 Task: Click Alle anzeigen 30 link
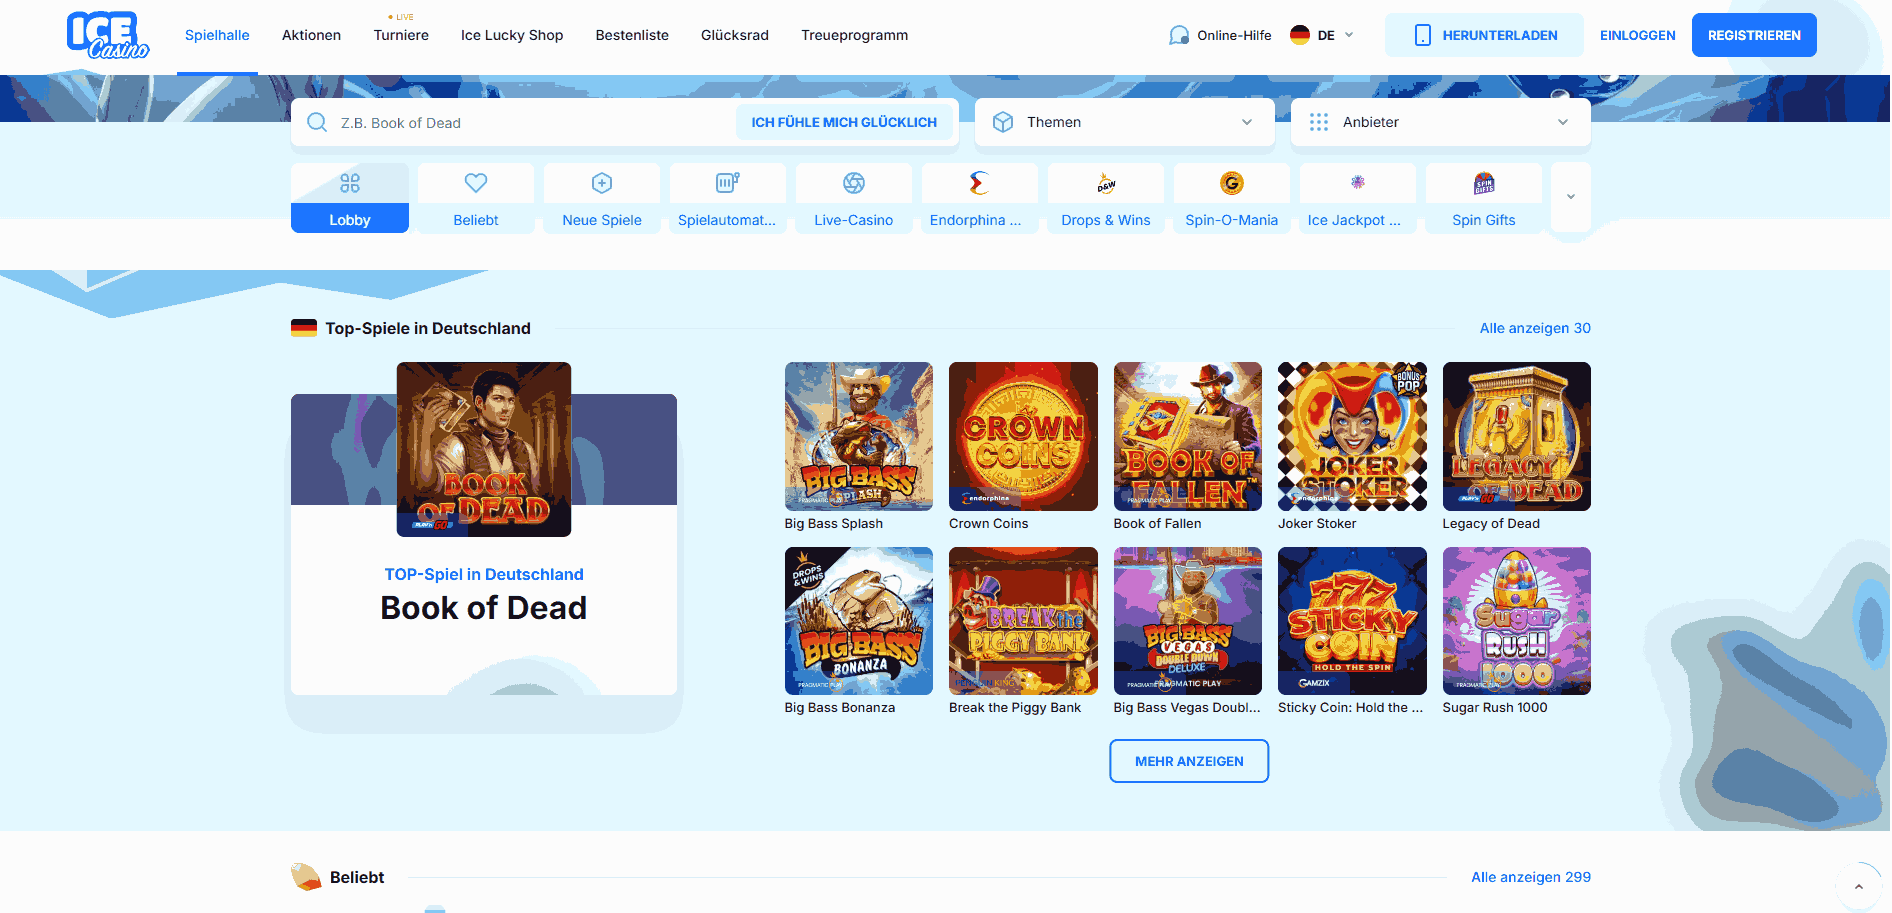pos(1535,328)
